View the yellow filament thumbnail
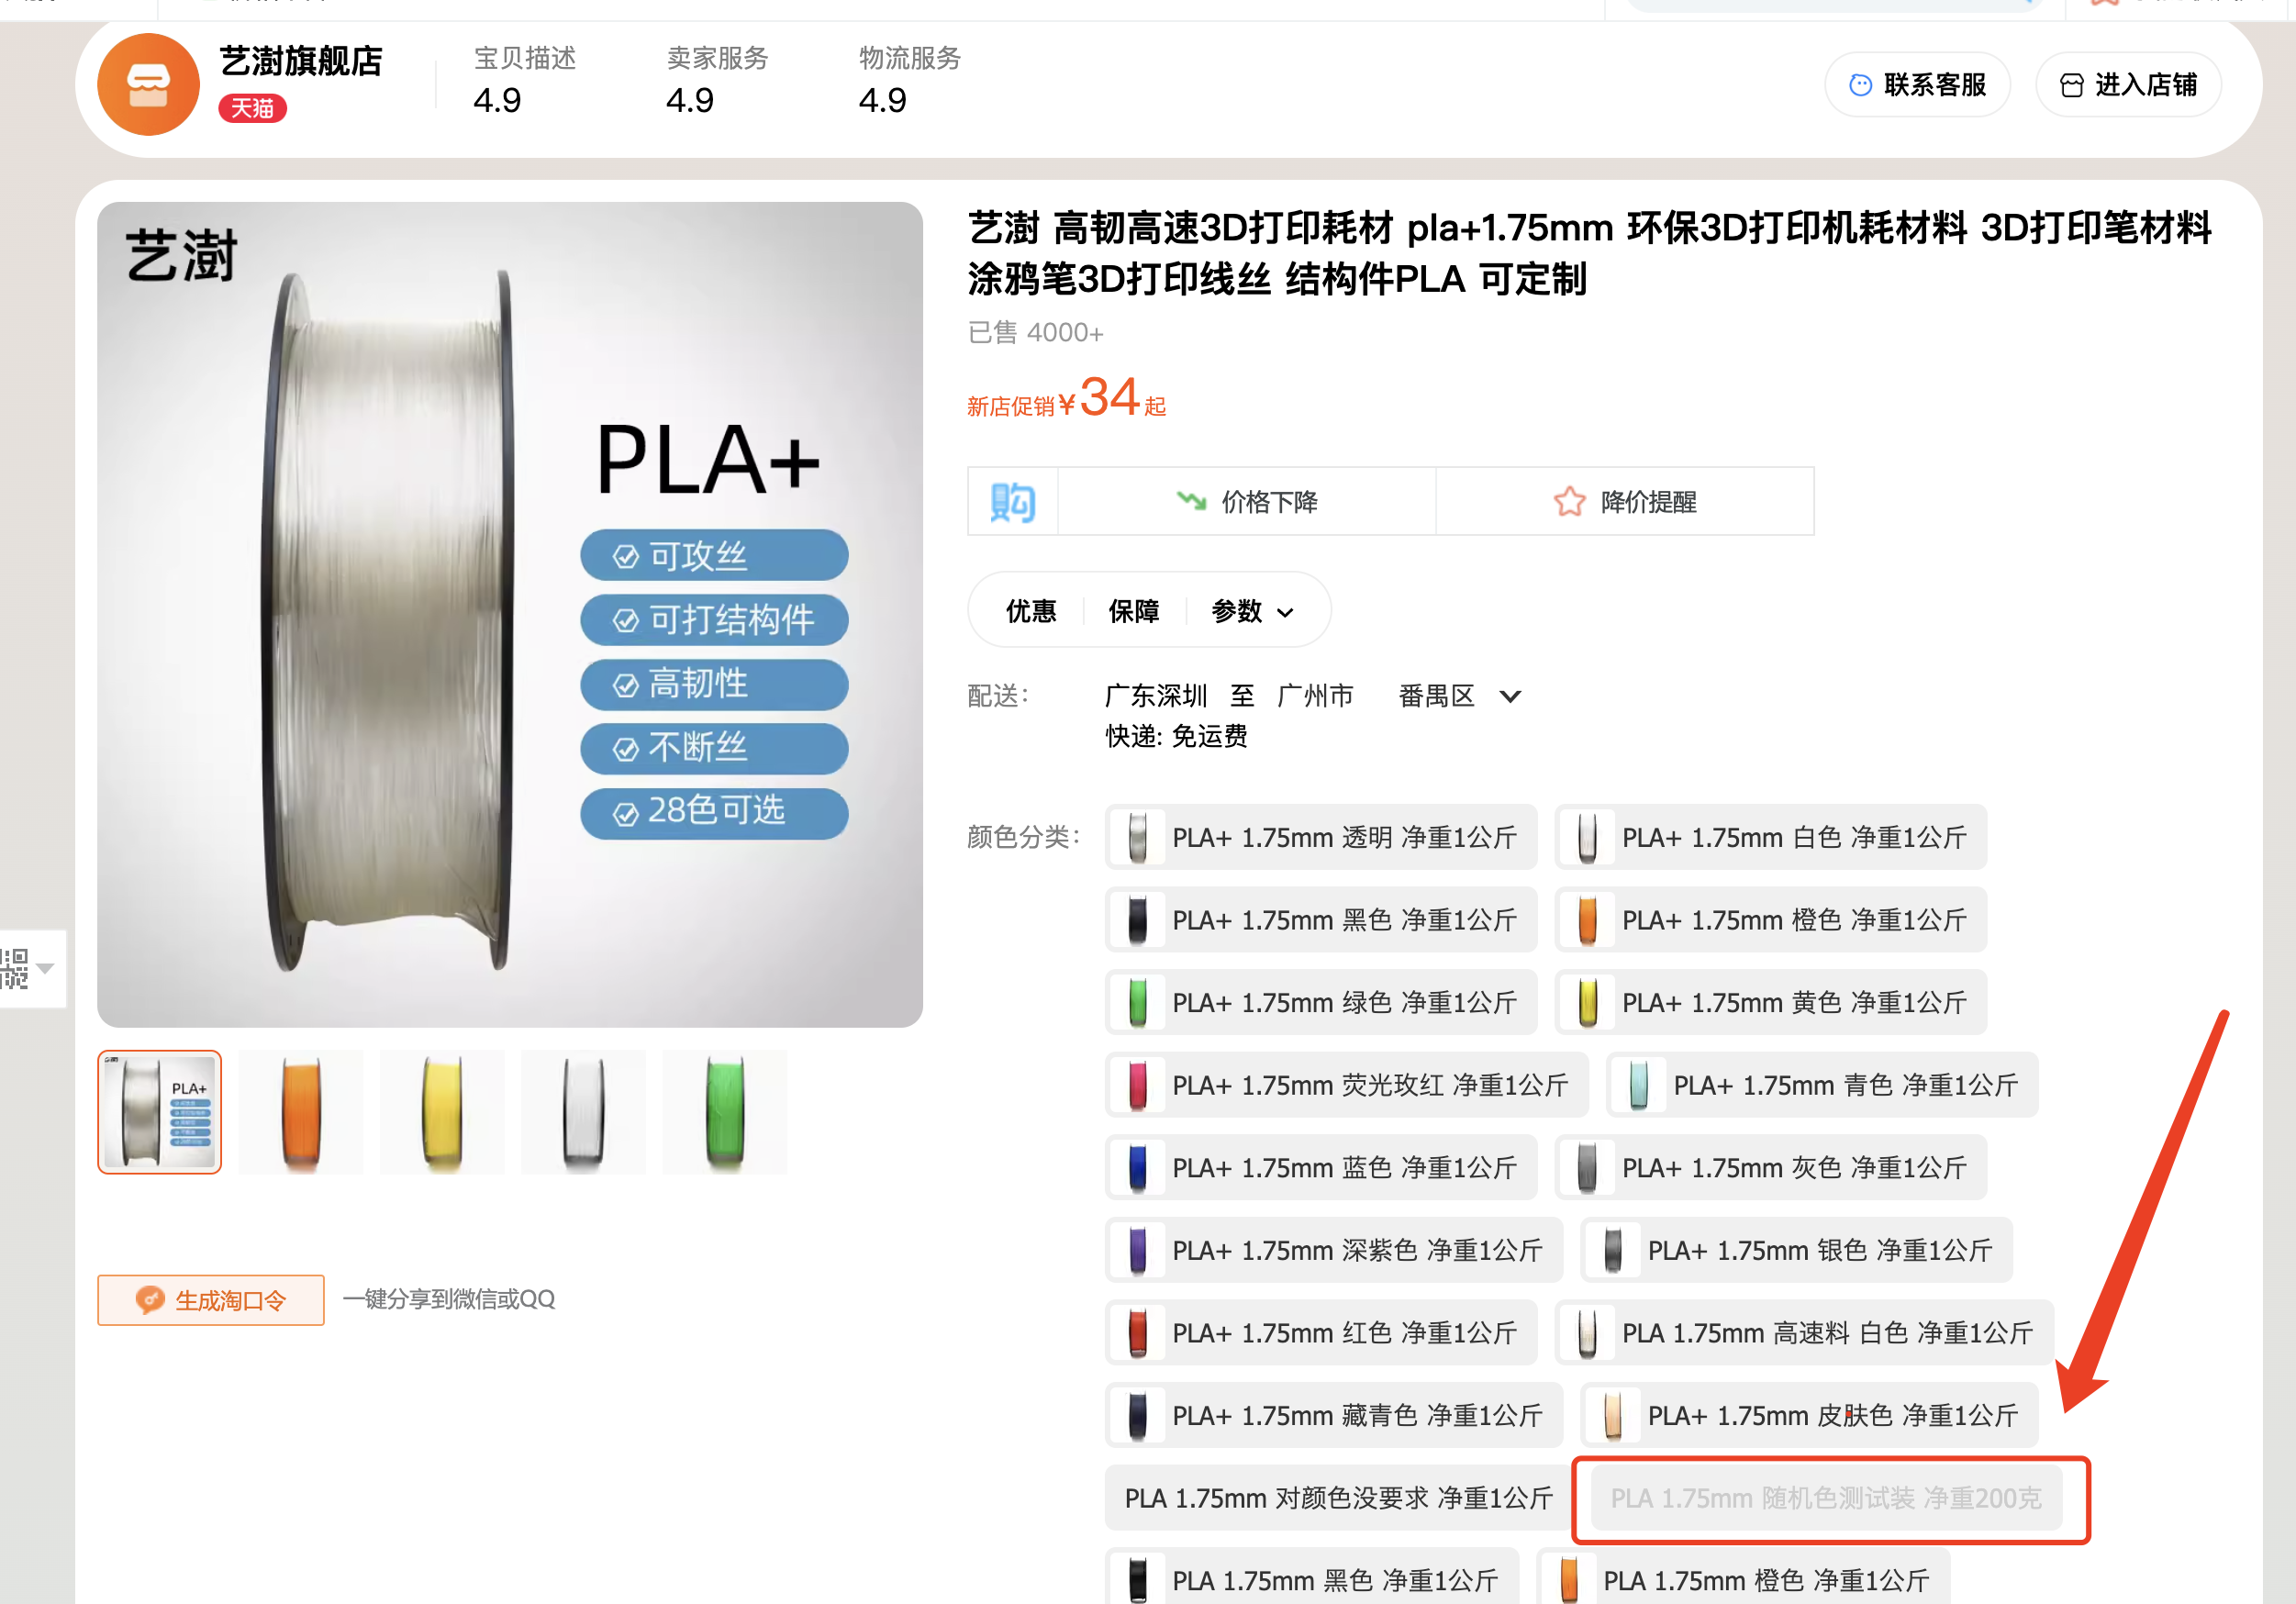The width and height of the screenshot is (2296, 1604). 442,1112
